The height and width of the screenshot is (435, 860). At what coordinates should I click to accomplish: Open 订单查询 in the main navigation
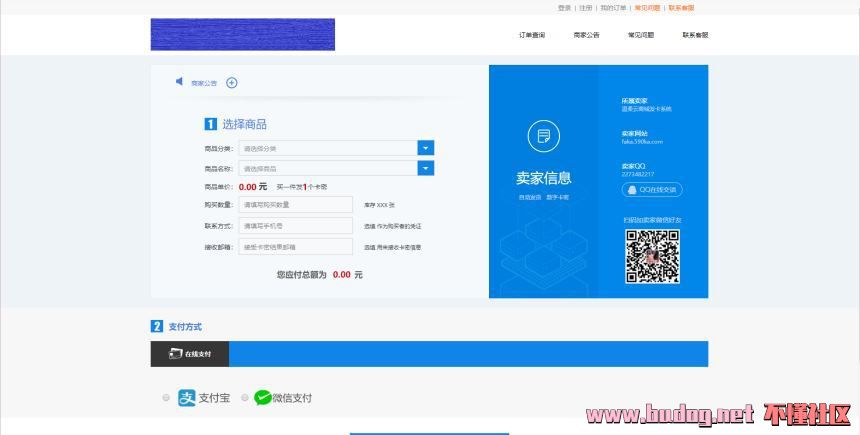tap(532, 35)
